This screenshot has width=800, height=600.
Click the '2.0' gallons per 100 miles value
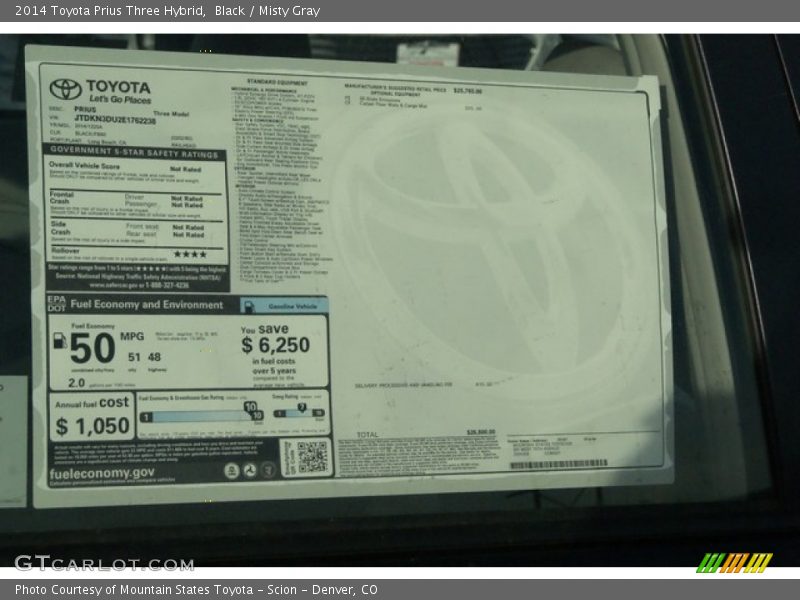tap(77, 383)
